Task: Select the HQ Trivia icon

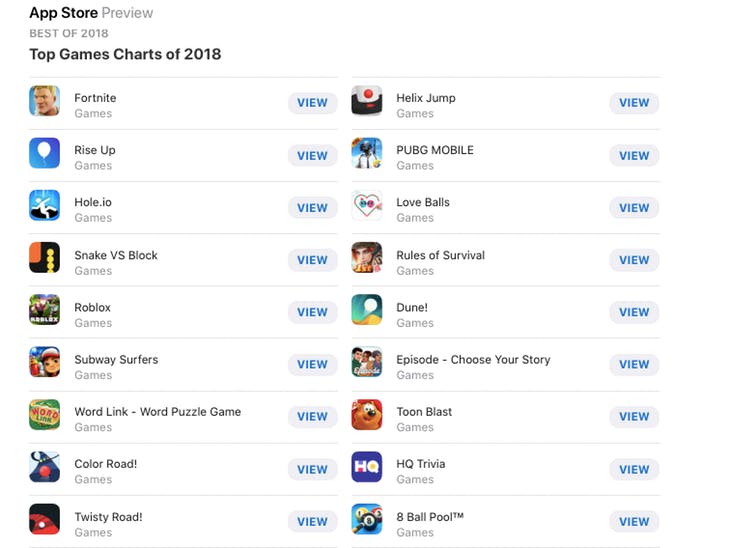Action: 367,467
